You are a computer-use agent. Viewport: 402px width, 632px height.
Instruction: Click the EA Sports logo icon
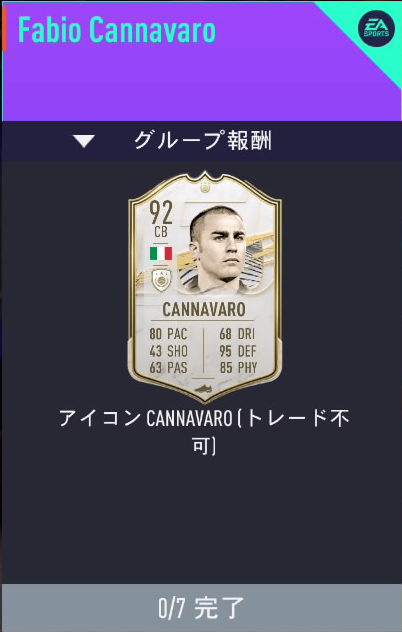click(376, 28)
